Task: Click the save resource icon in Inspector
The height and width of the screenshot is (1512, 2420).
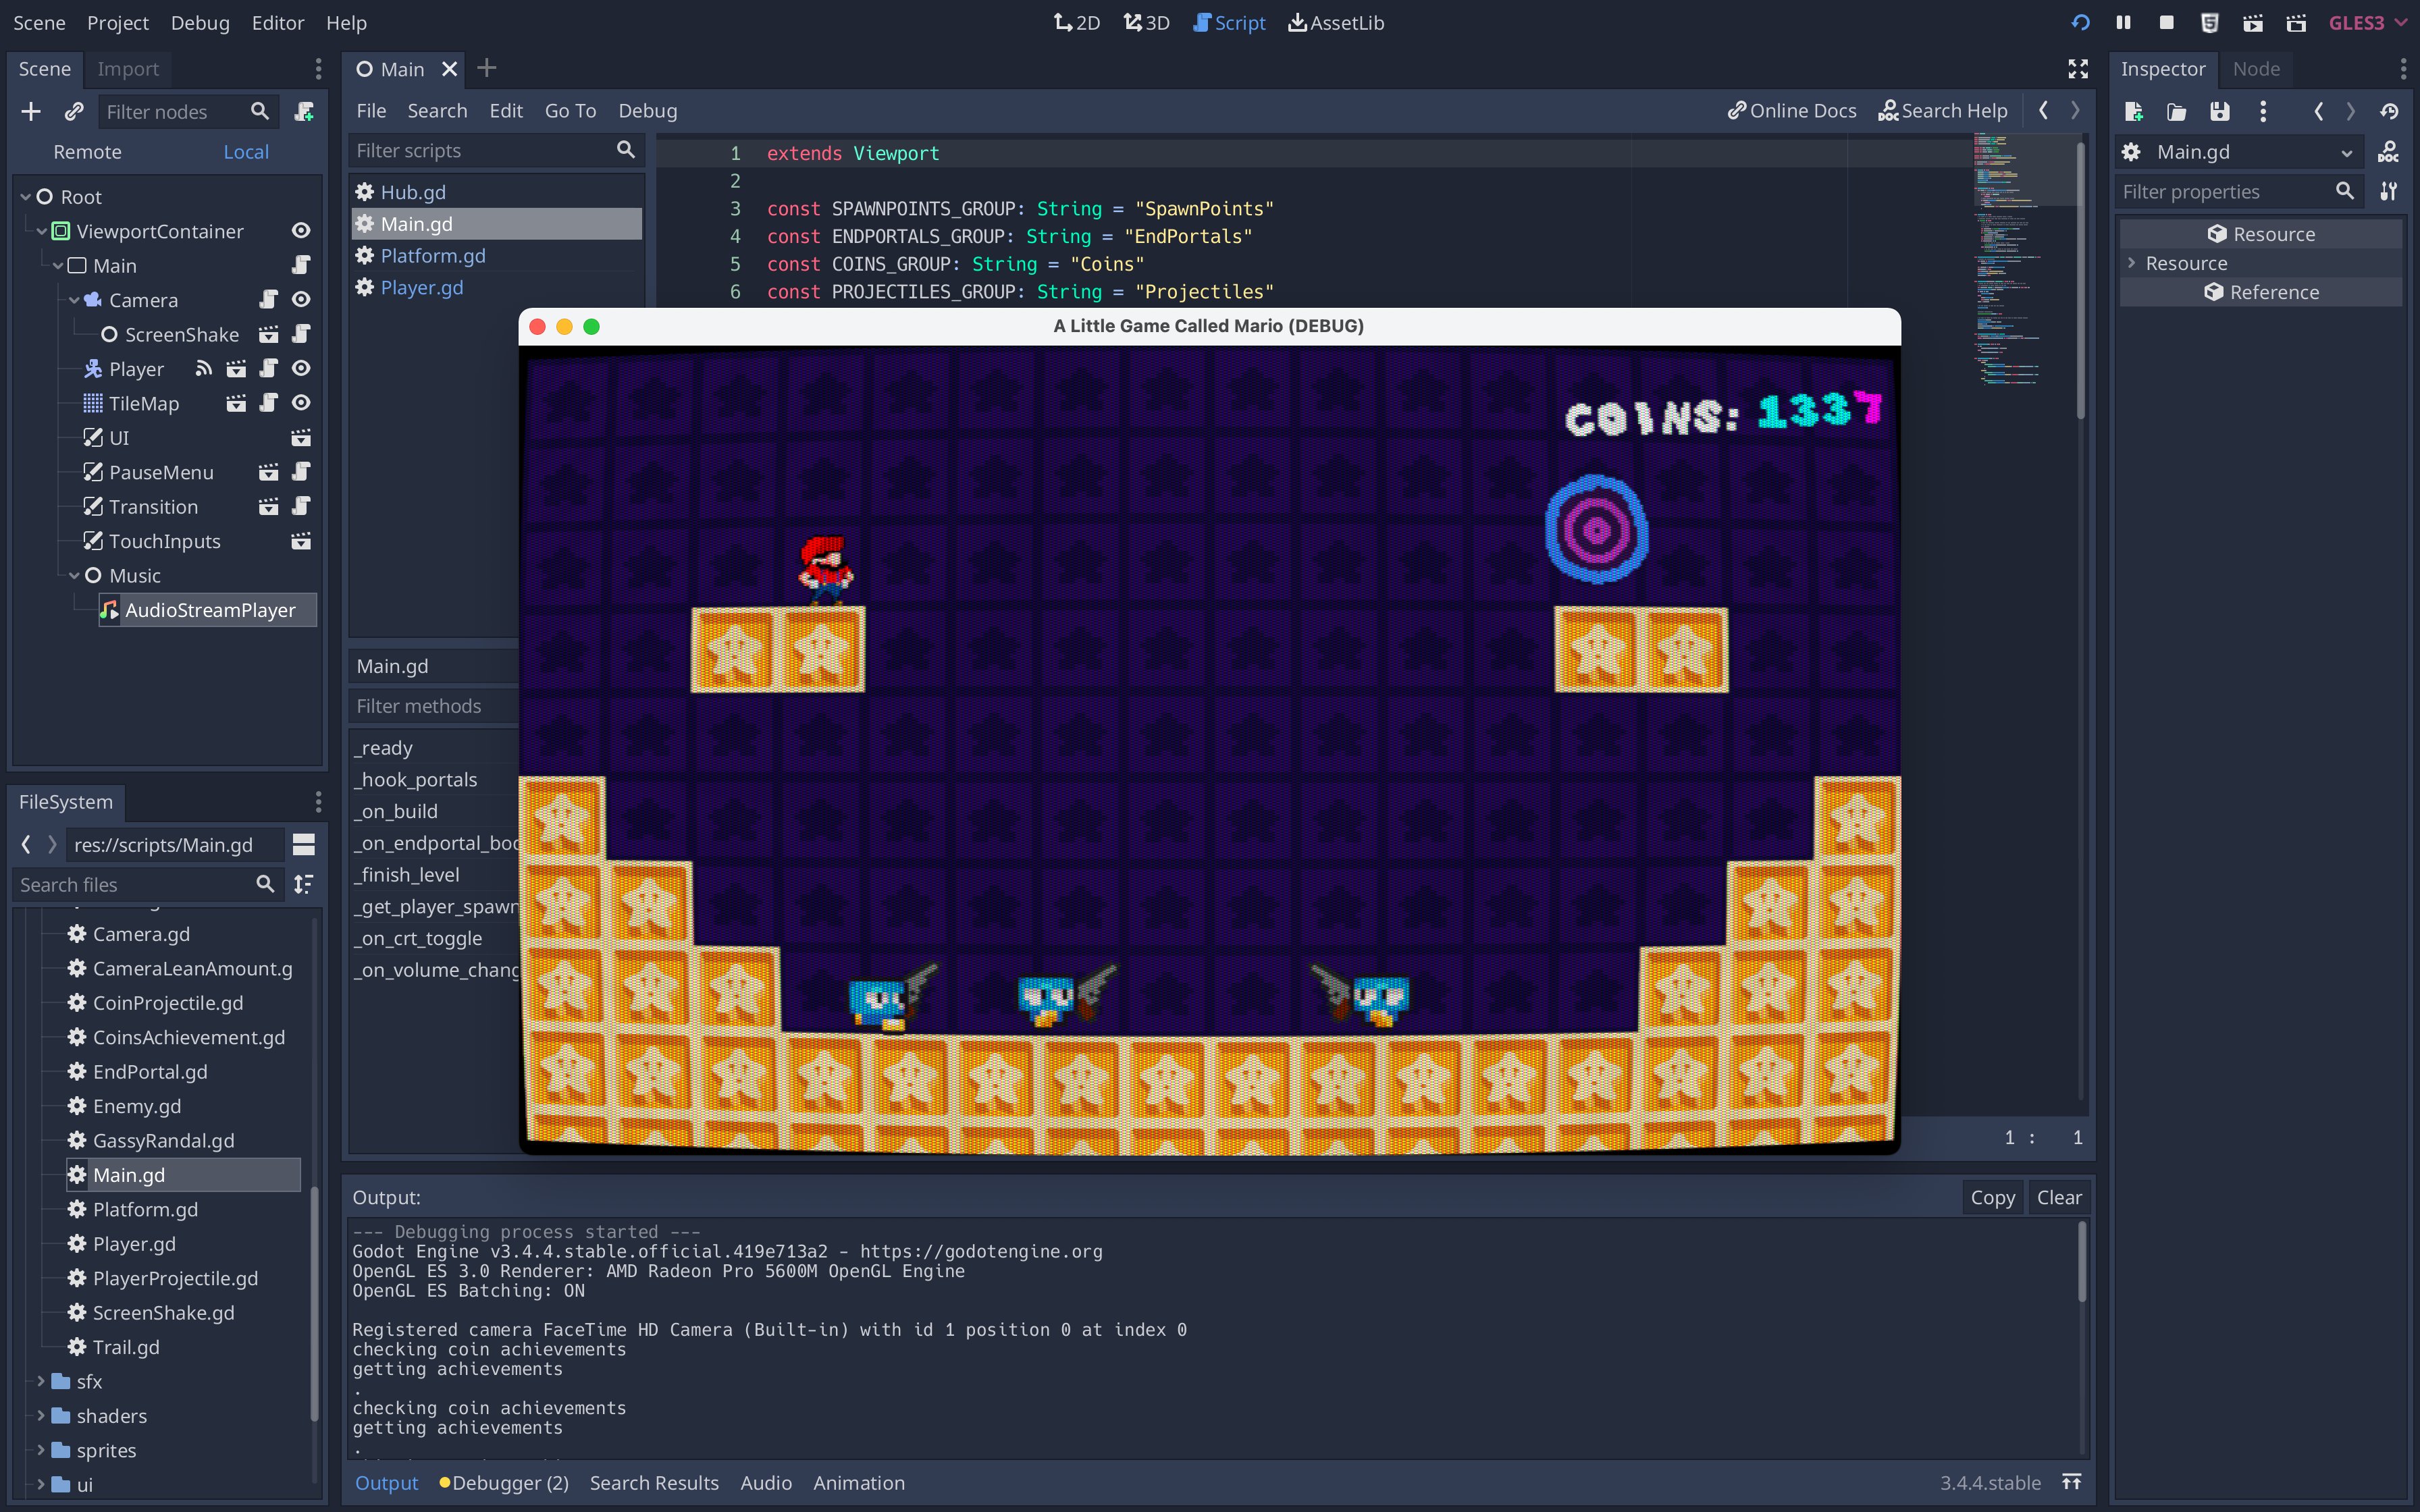Action: pyautogui.click(x=2219, y=112)
